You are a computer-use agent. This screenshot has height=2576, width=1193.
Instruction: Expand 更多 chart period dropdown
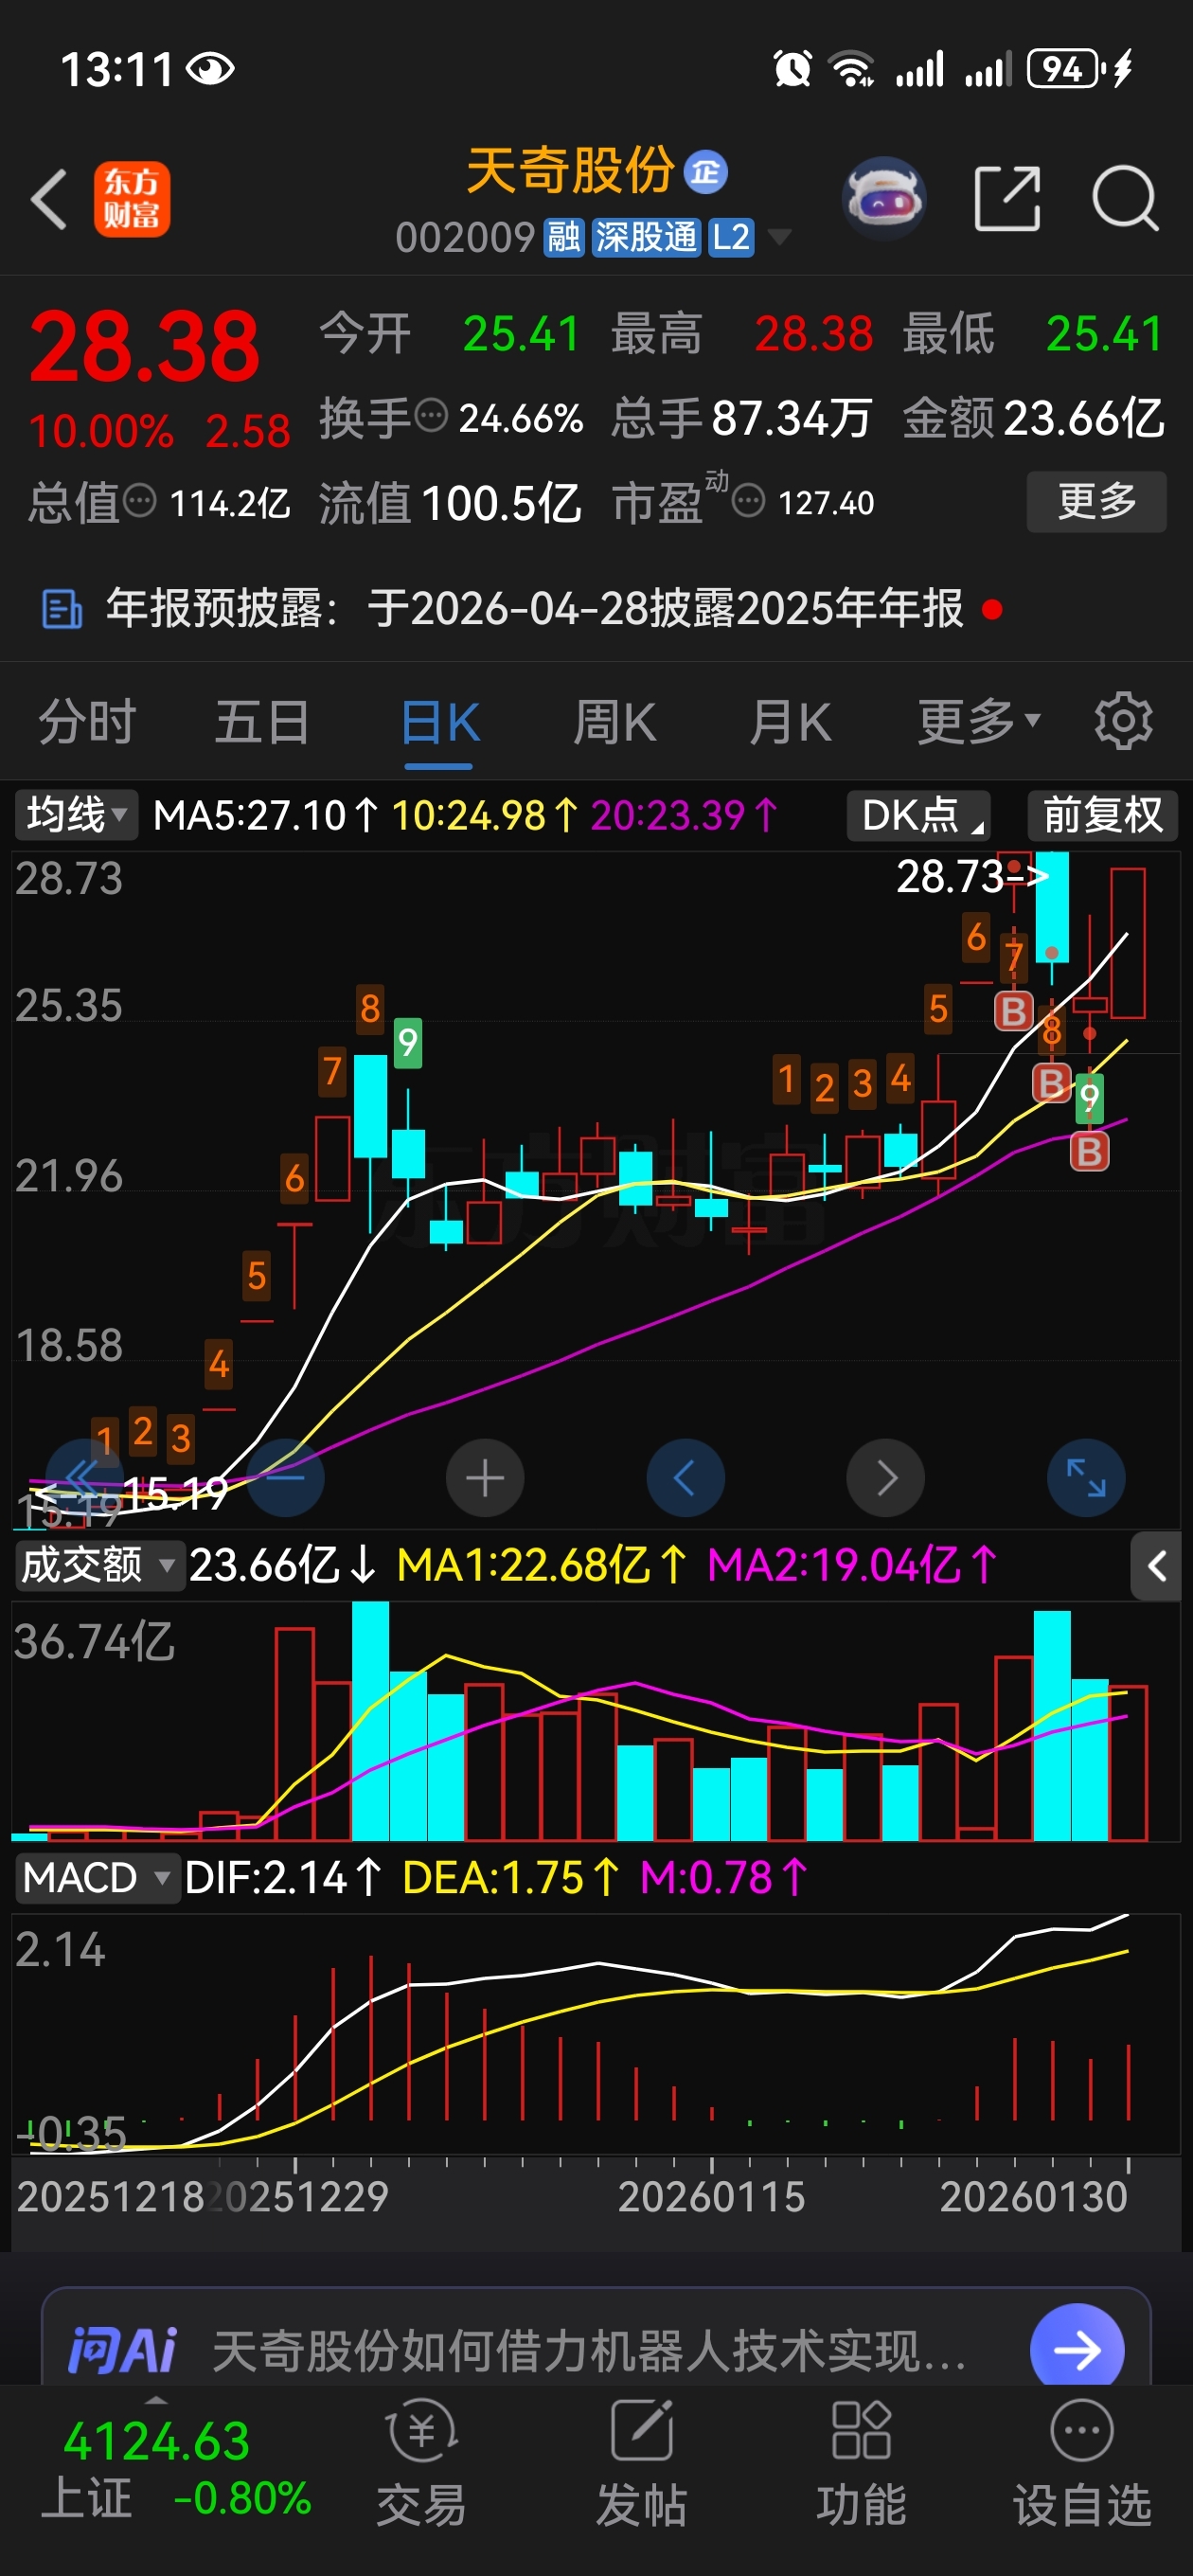(x=979, y=721)
